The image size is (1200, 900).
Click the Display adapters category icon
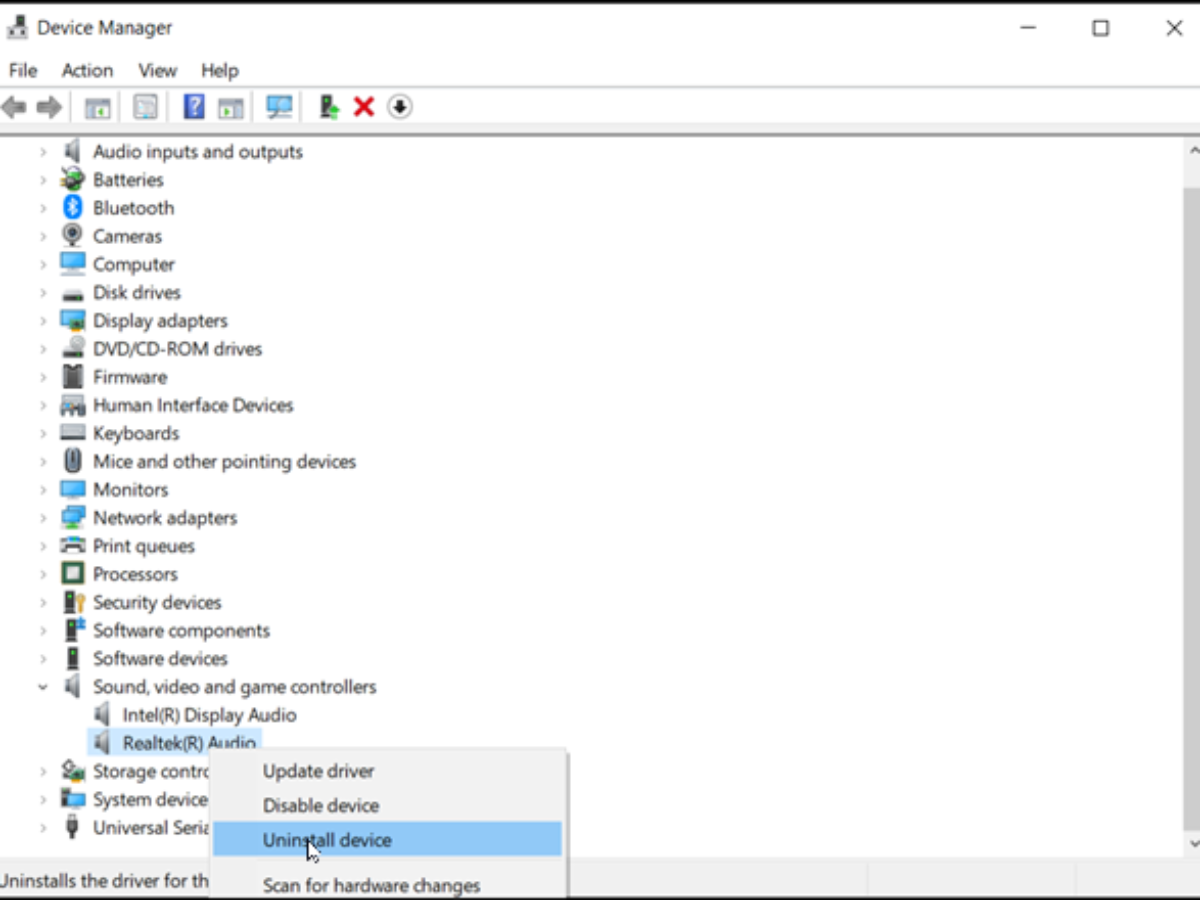72,321
